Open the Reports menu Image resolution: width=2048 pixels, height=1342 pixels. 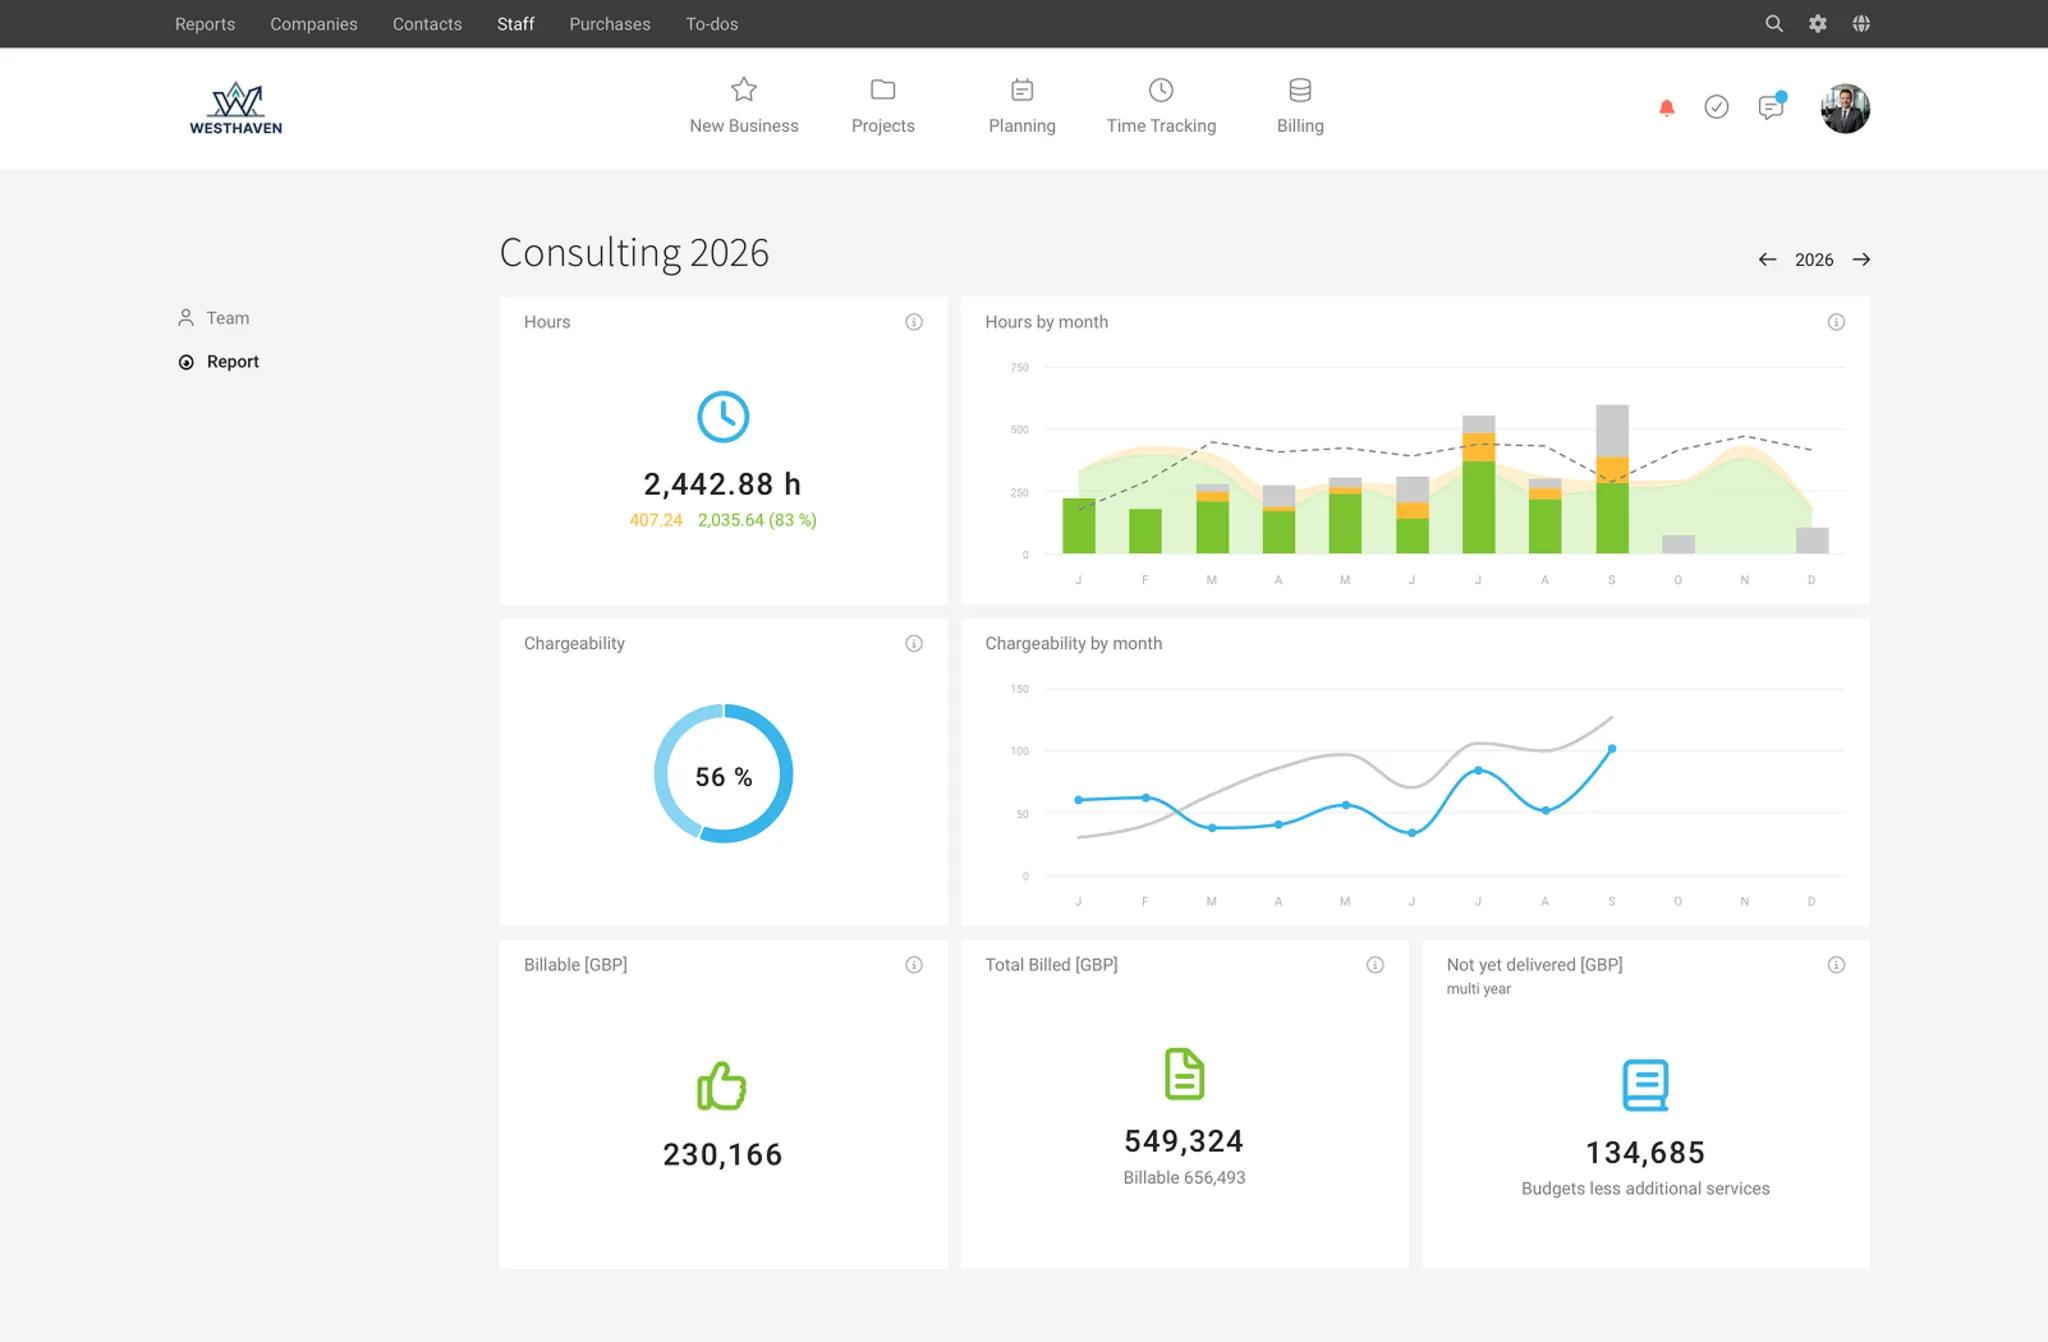tap(204, 24)
